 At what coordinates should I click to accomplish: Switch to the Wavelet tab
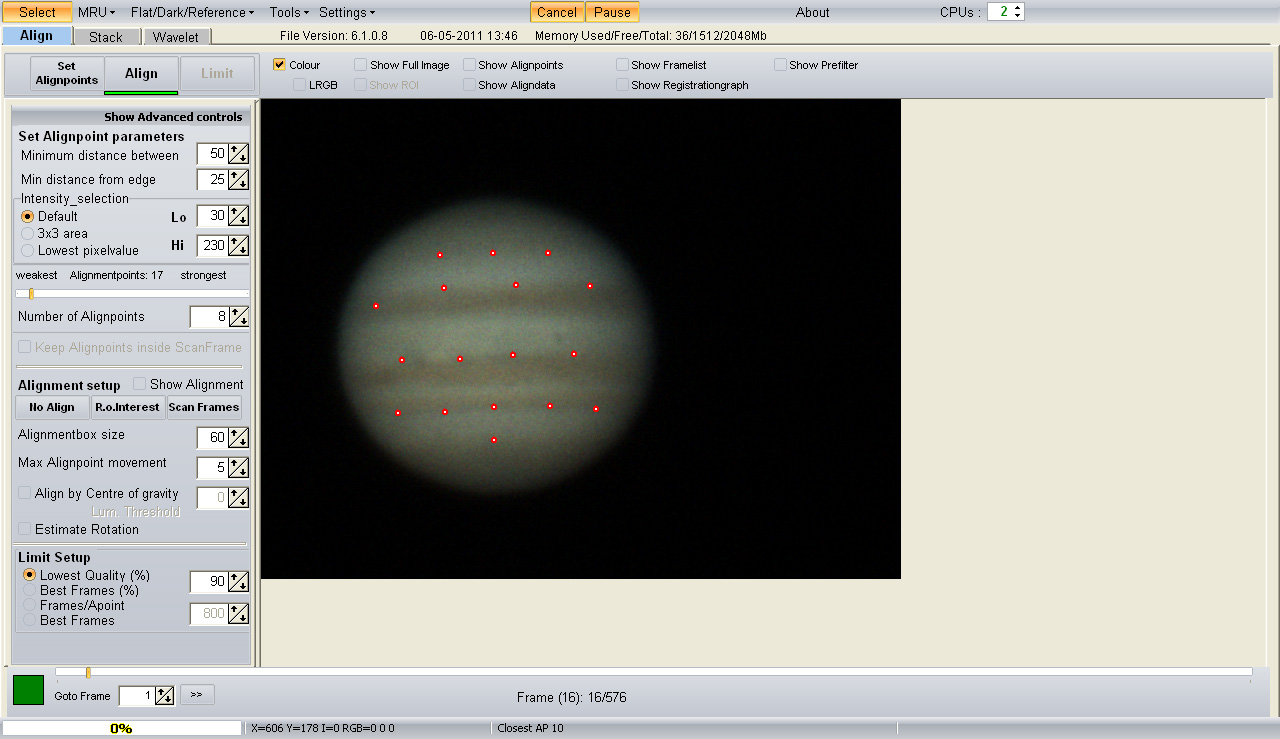176,37
